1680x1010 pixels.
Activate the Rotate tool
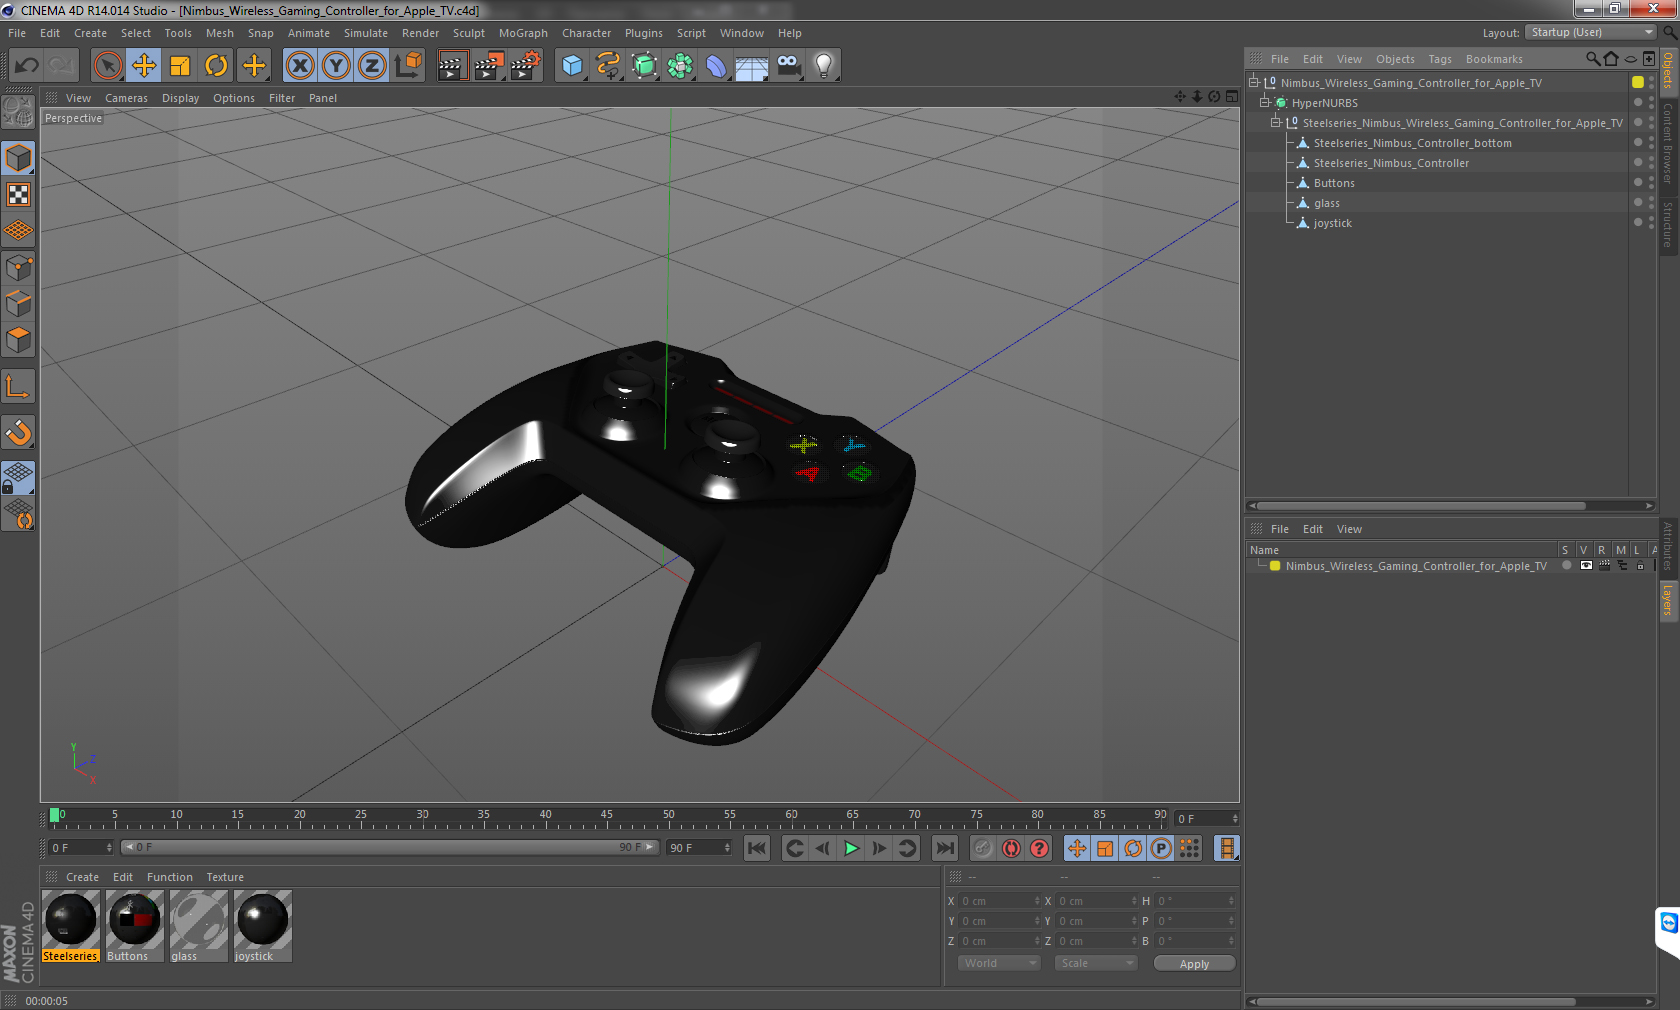pyautogui.click(x=216, y=66)
